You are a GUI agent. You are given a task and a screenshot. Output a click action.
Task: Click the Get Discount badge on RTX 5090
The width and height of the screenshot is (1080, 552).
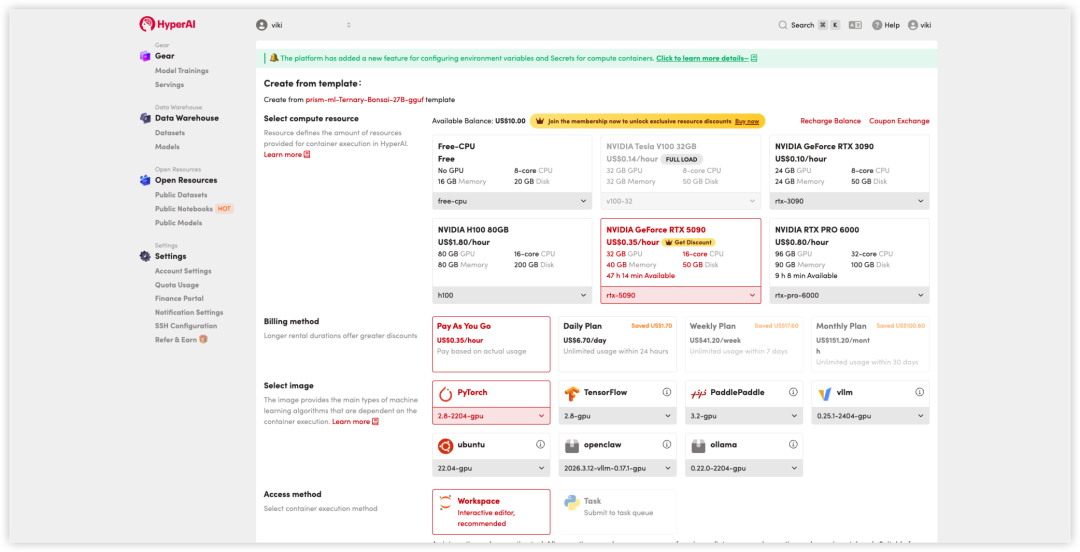coord(689,243)
